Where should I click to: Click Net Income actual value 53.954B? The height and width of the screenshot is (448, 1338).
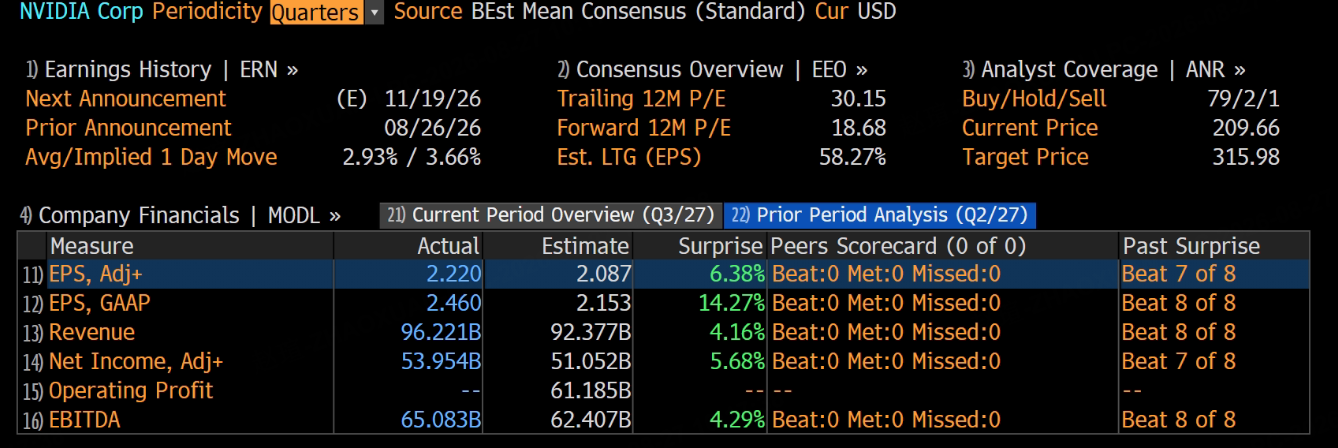coord(441,361)
